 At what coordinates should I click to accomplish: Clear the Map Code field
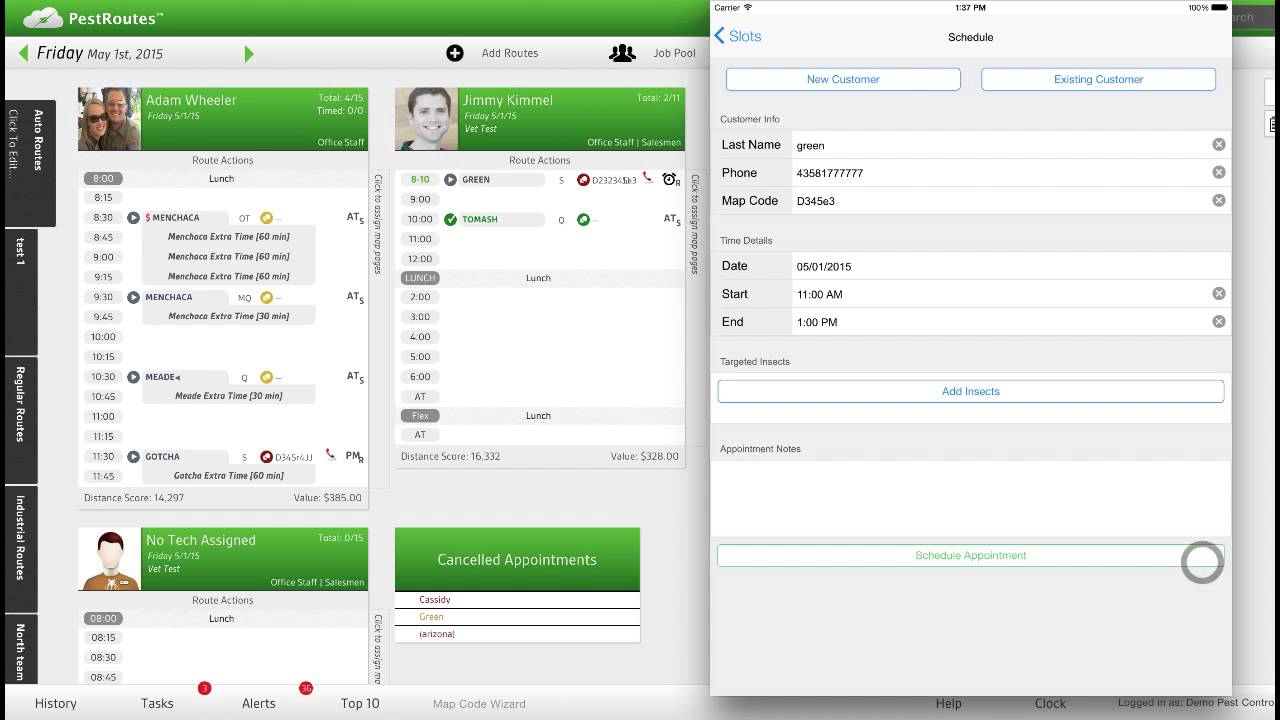pos(1219,201)
